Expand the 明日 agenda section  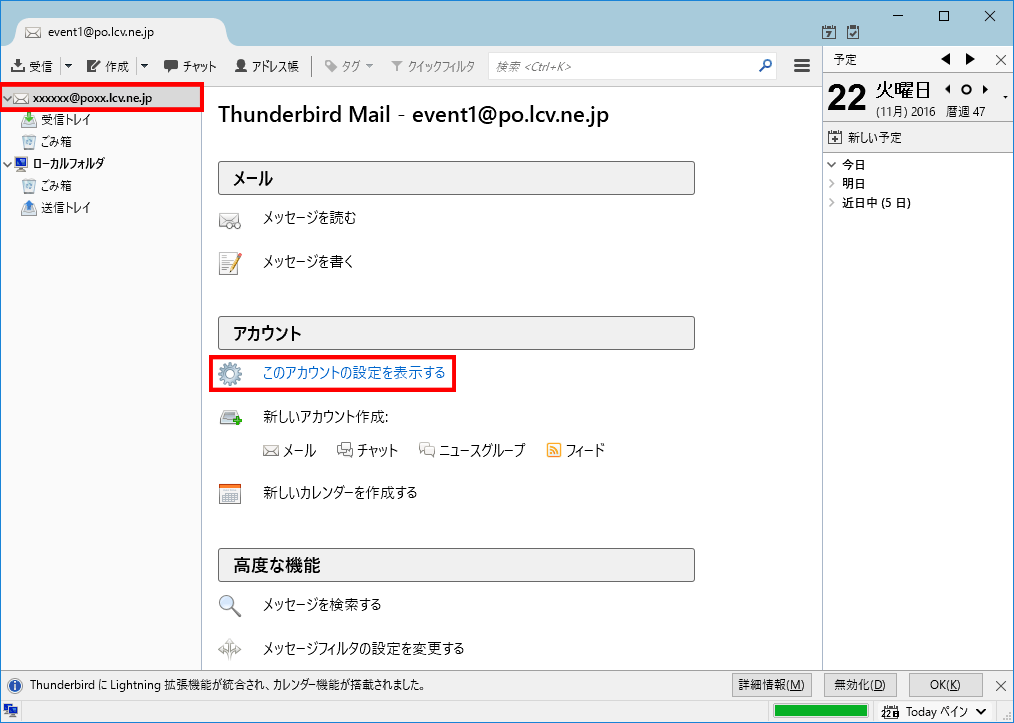point(832,184)
